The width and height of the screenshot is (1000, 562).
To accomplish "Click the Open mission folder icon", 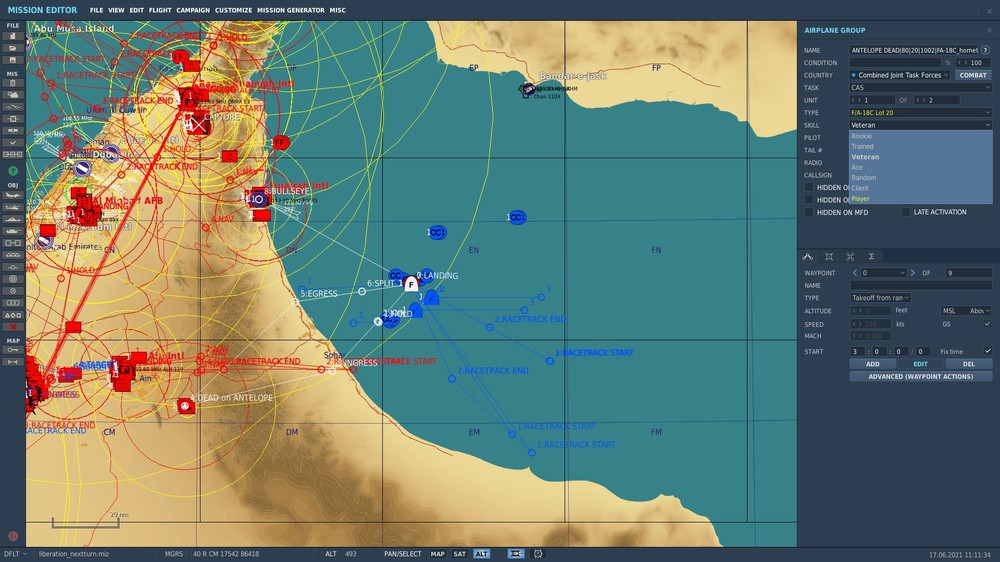I will point(13,48).
